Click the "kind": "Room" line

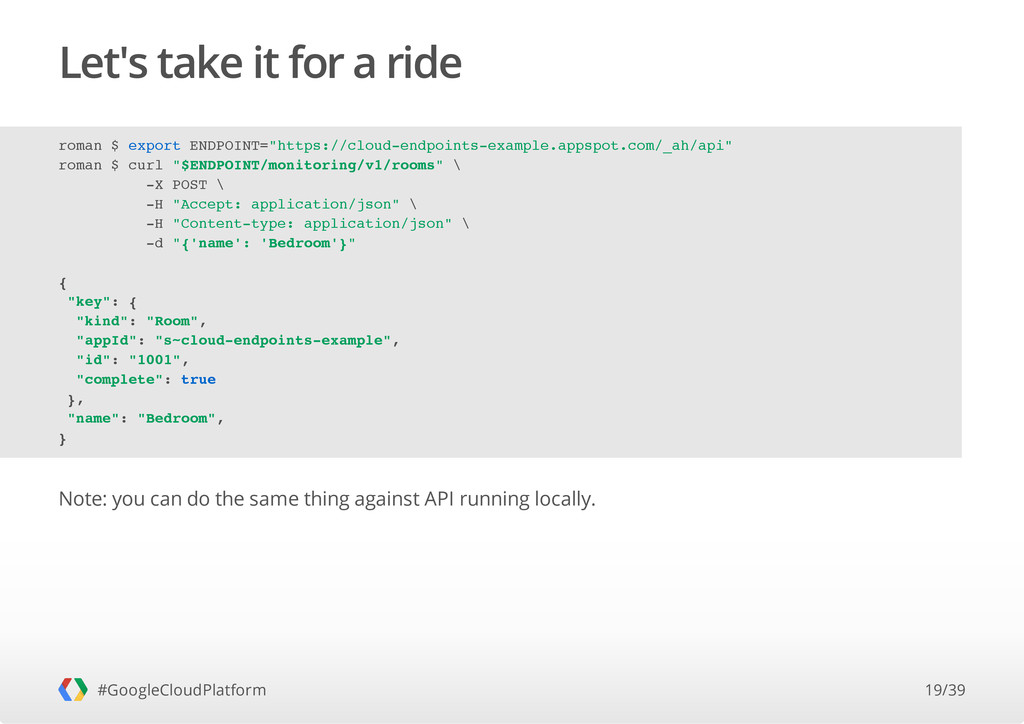click(x=141, y=321)
